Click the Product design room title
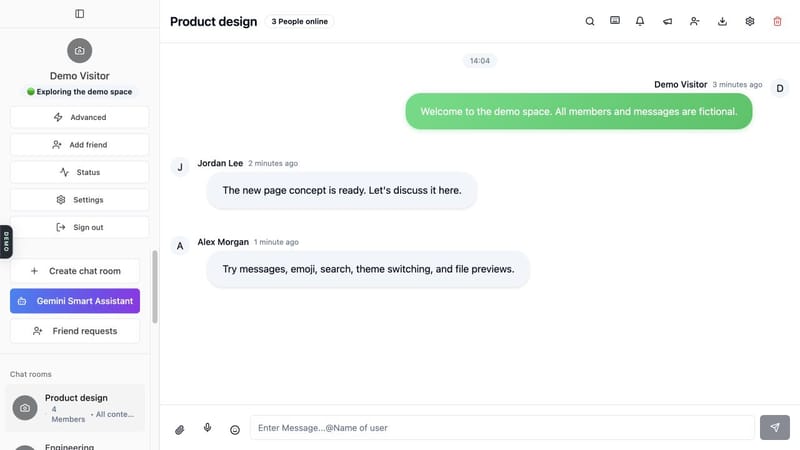Screen dimensions: 800x450 213,21
